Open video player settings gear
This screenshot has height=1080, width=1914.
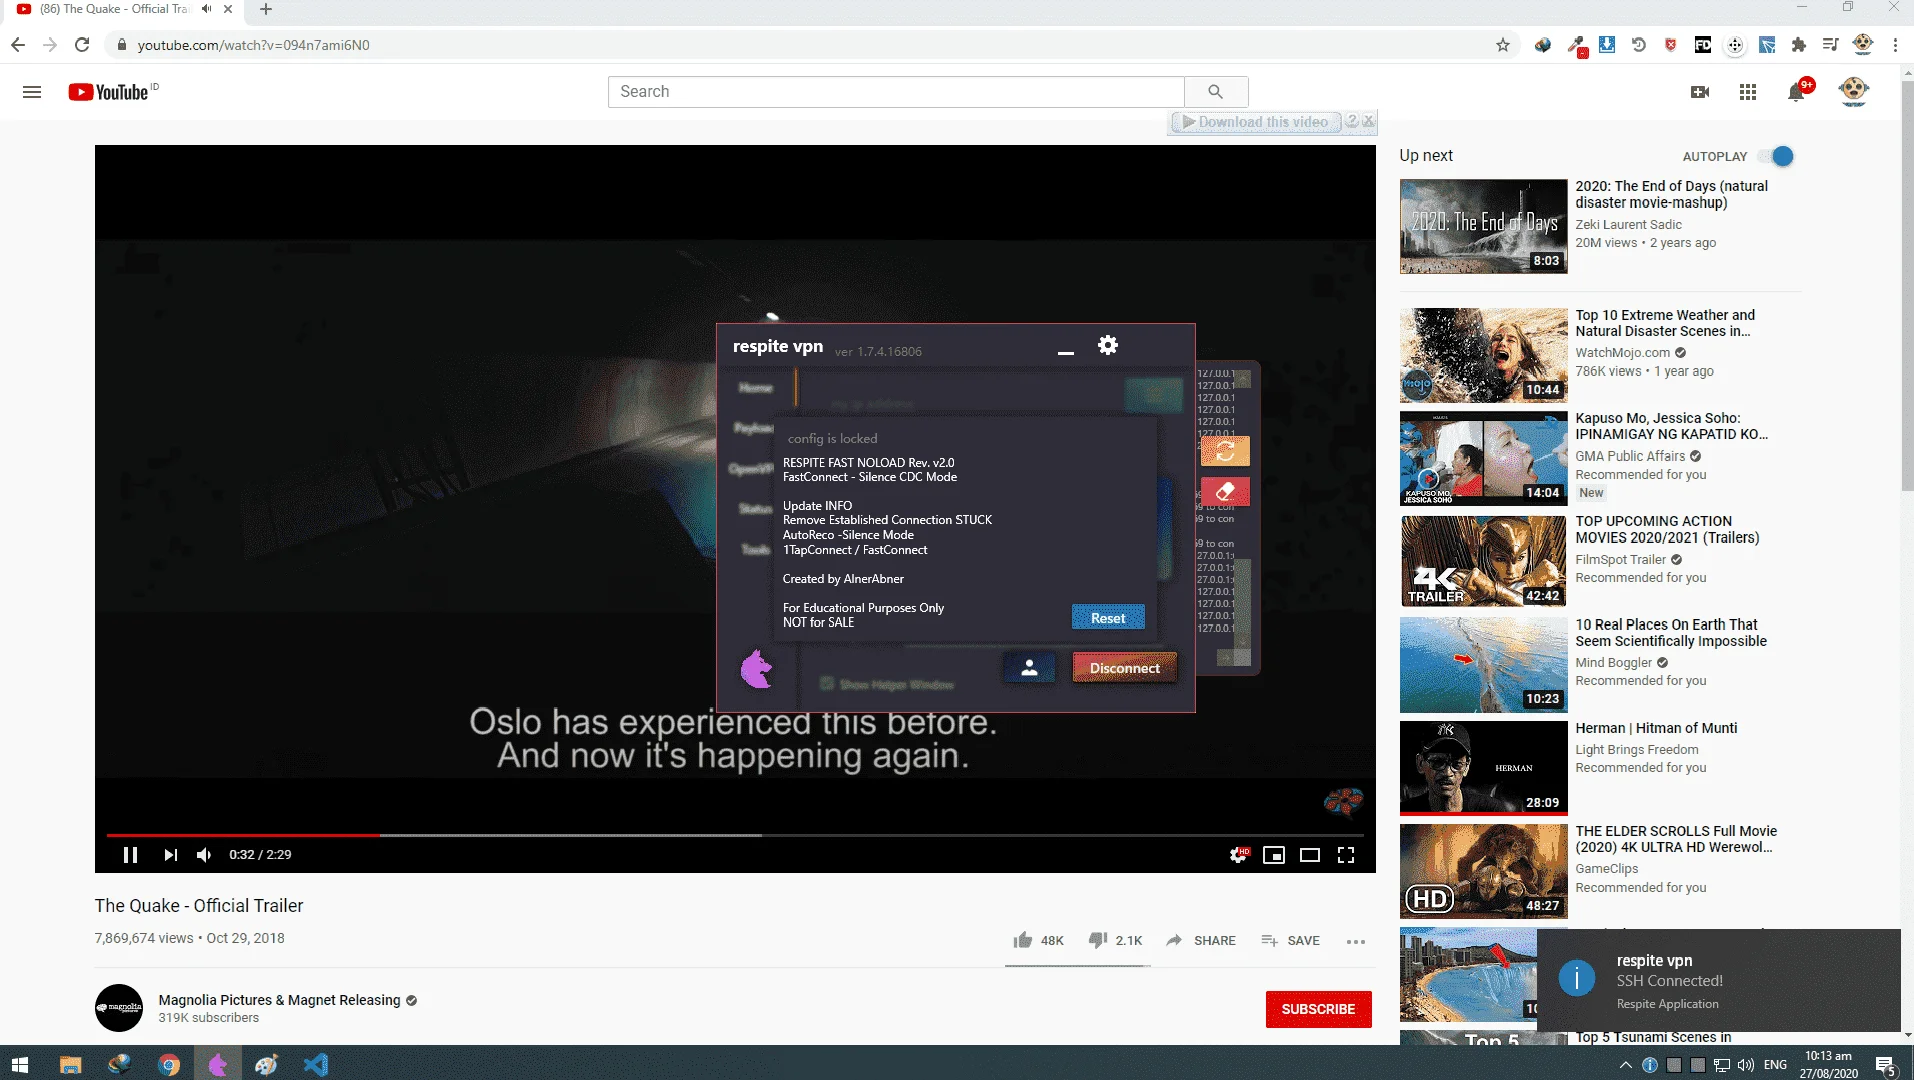pyautogui.click(x=1238, y=855)
